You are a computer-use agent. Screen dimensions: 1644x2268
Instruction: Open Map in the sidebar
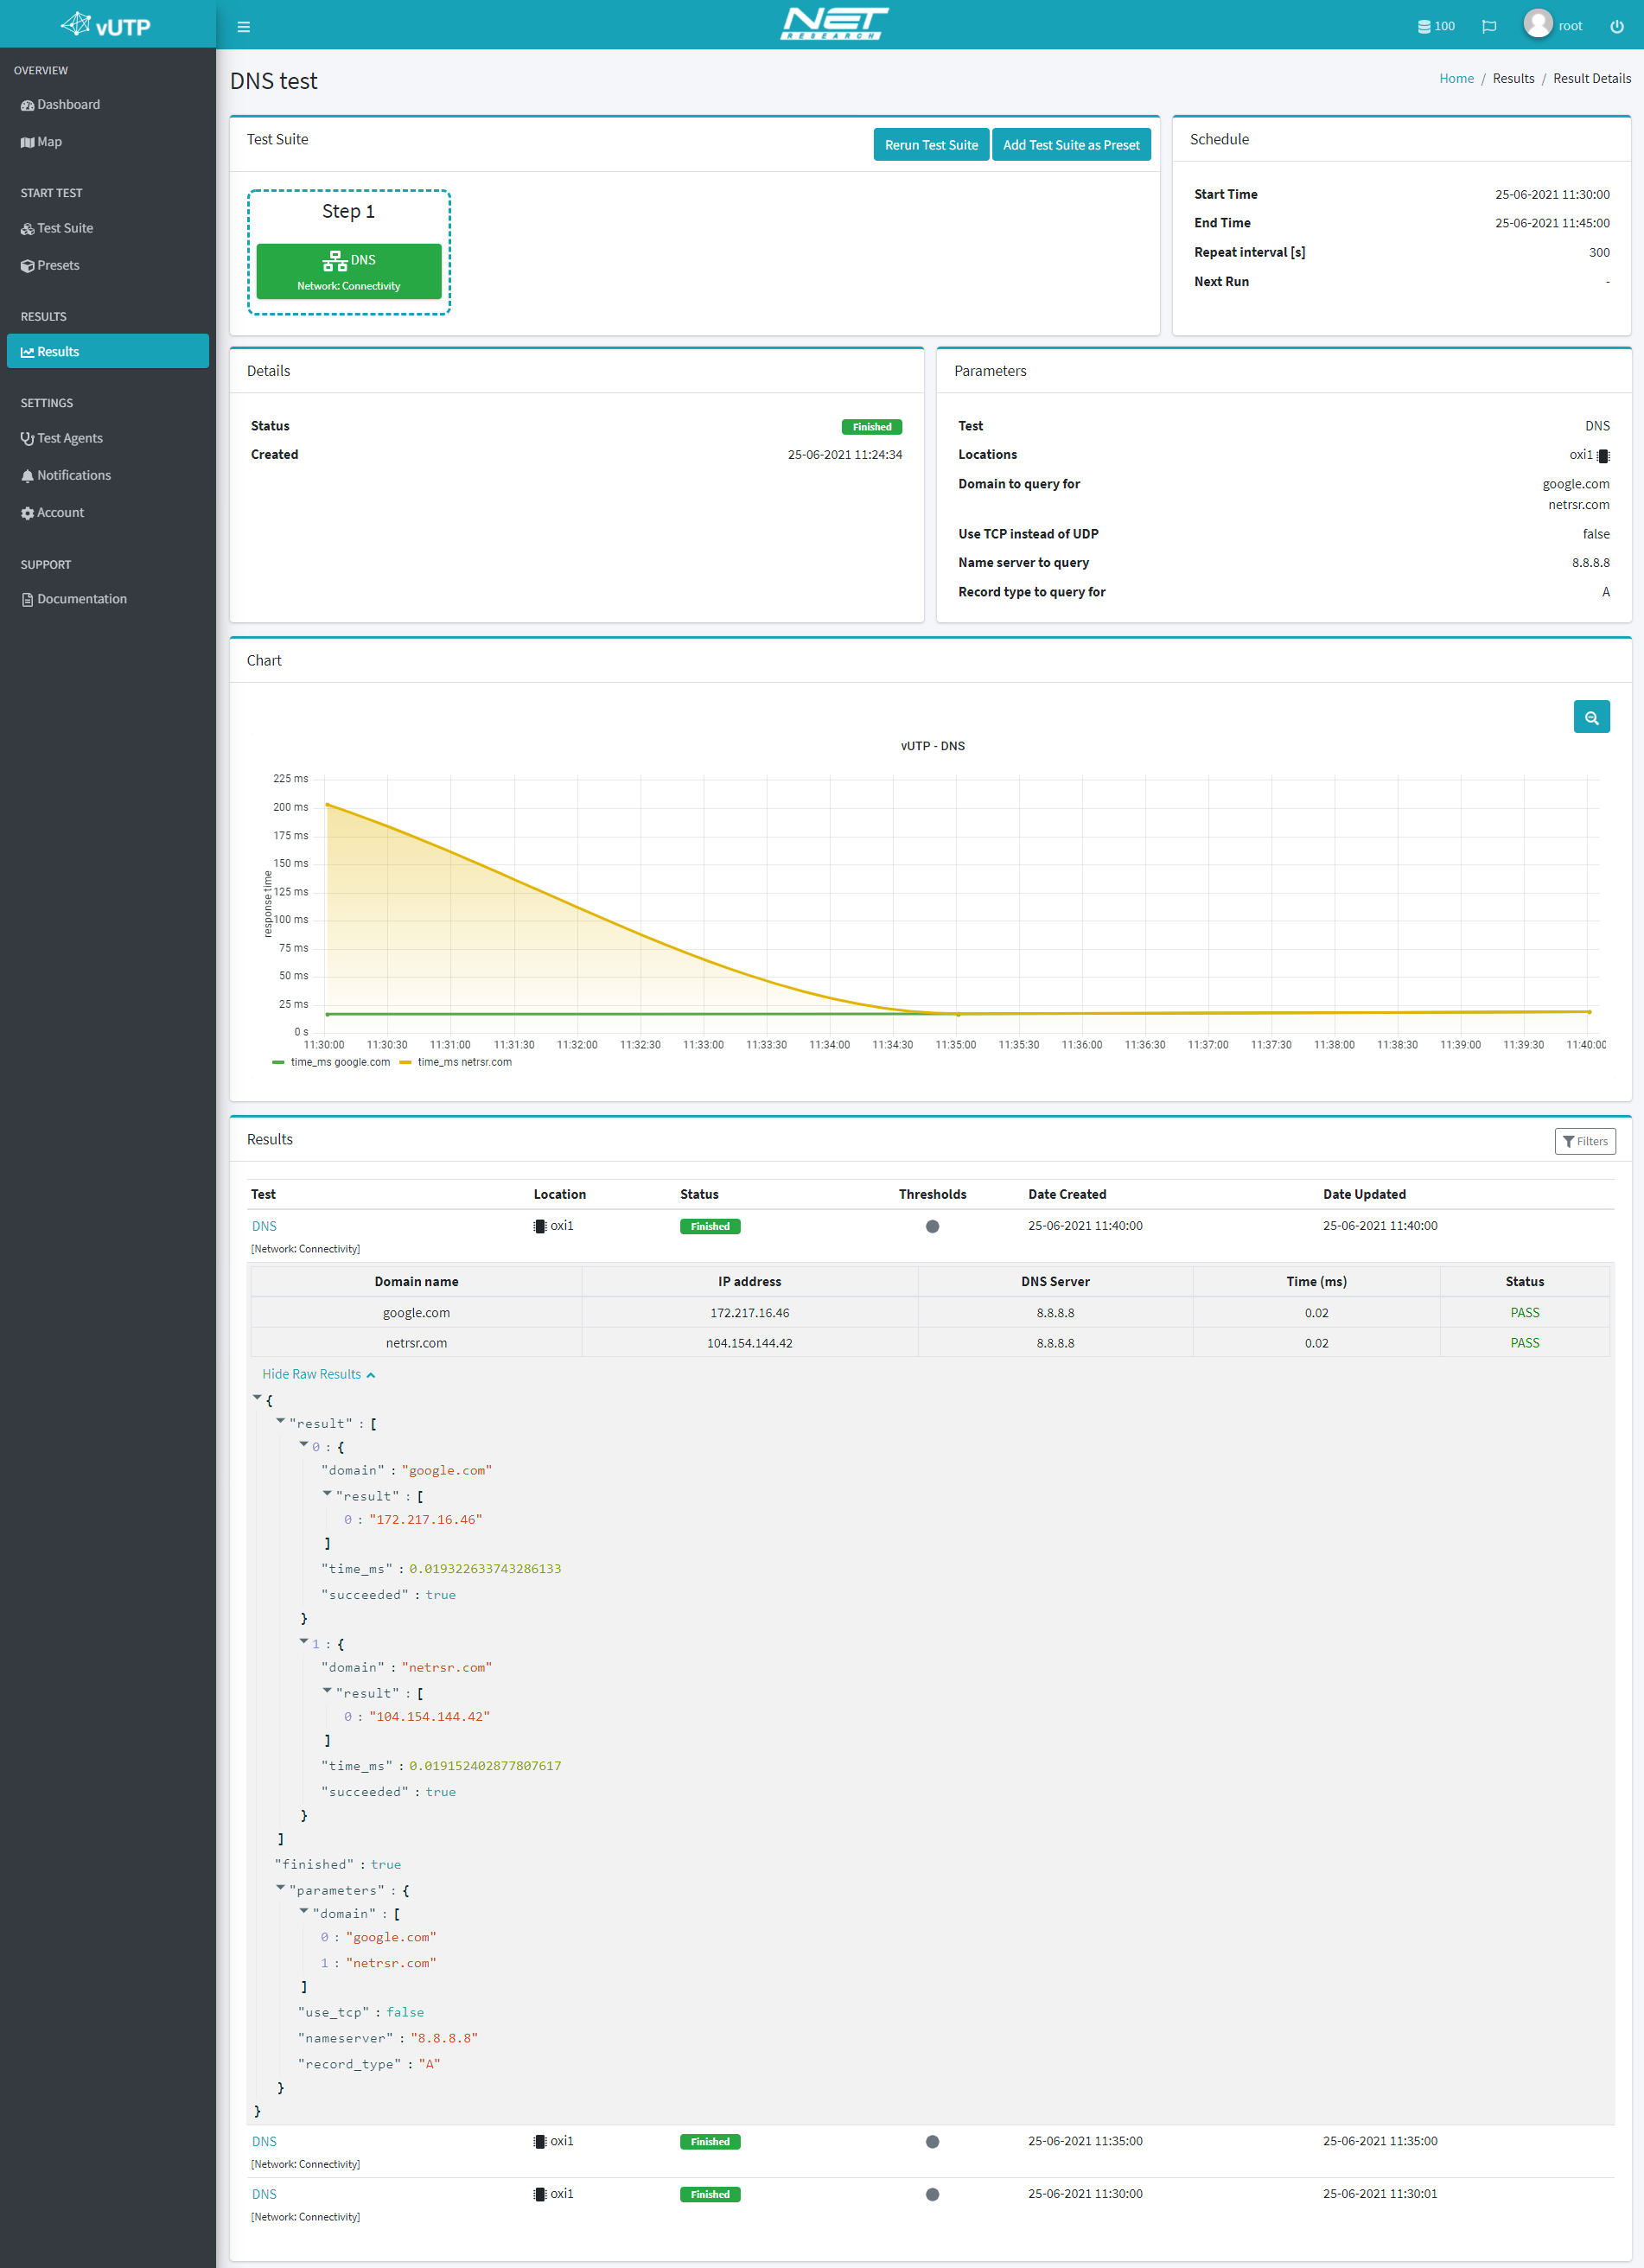(x=108, y=142)
